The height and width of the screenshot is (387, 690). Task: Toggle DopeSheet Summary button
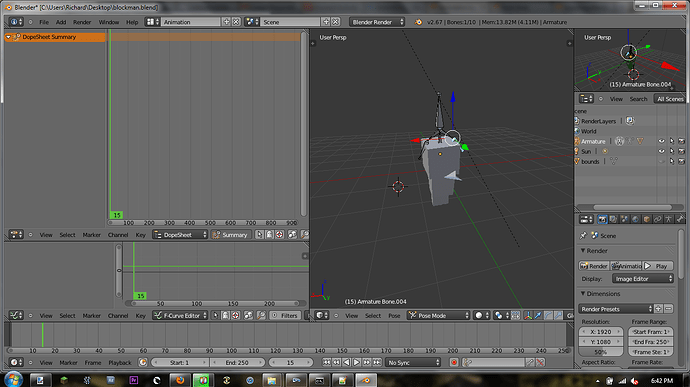click(x=231, y=235)
